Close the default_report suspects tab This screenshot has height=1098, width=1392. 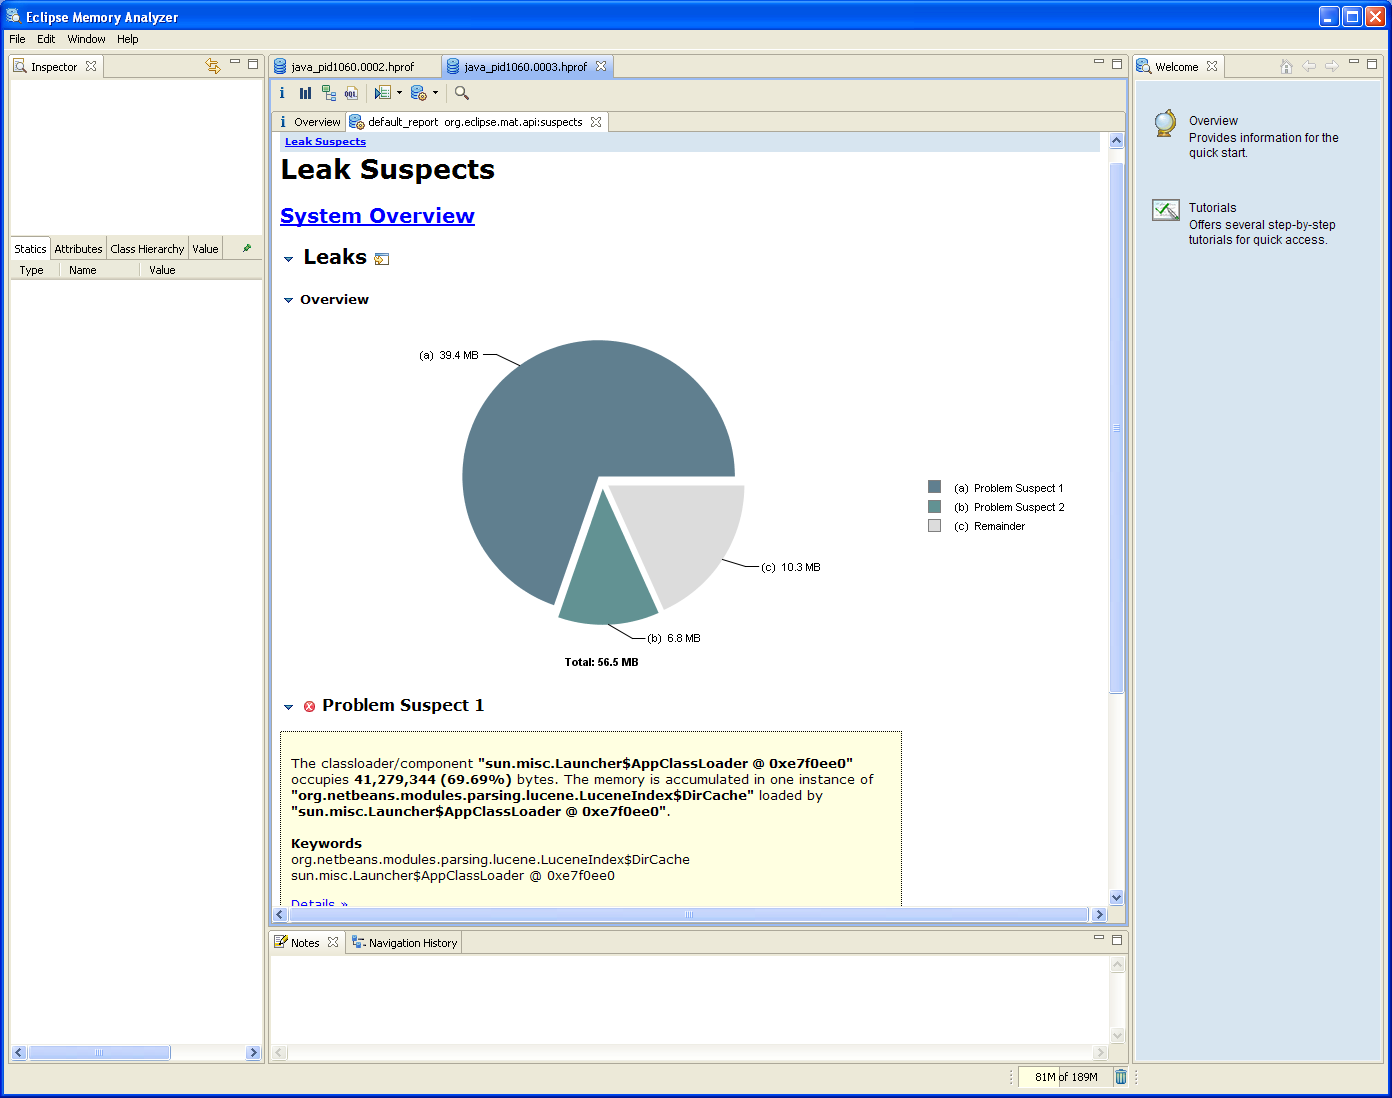(x=596, y=122)
